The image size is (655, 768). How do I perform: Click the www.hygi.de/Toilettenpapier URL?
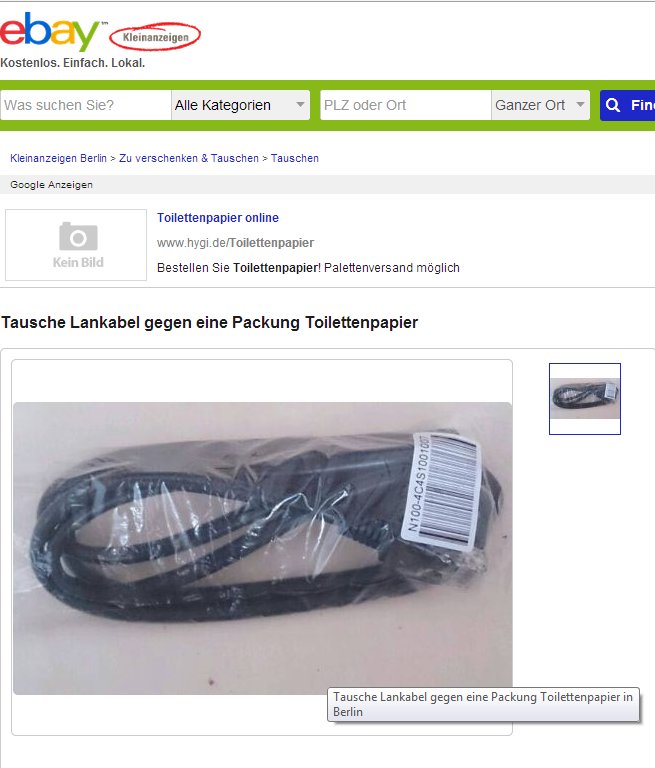[235, 242]
